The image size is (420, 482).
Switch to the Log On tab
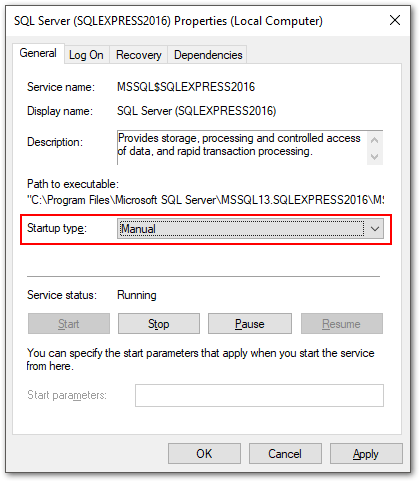tap(86, 55)
